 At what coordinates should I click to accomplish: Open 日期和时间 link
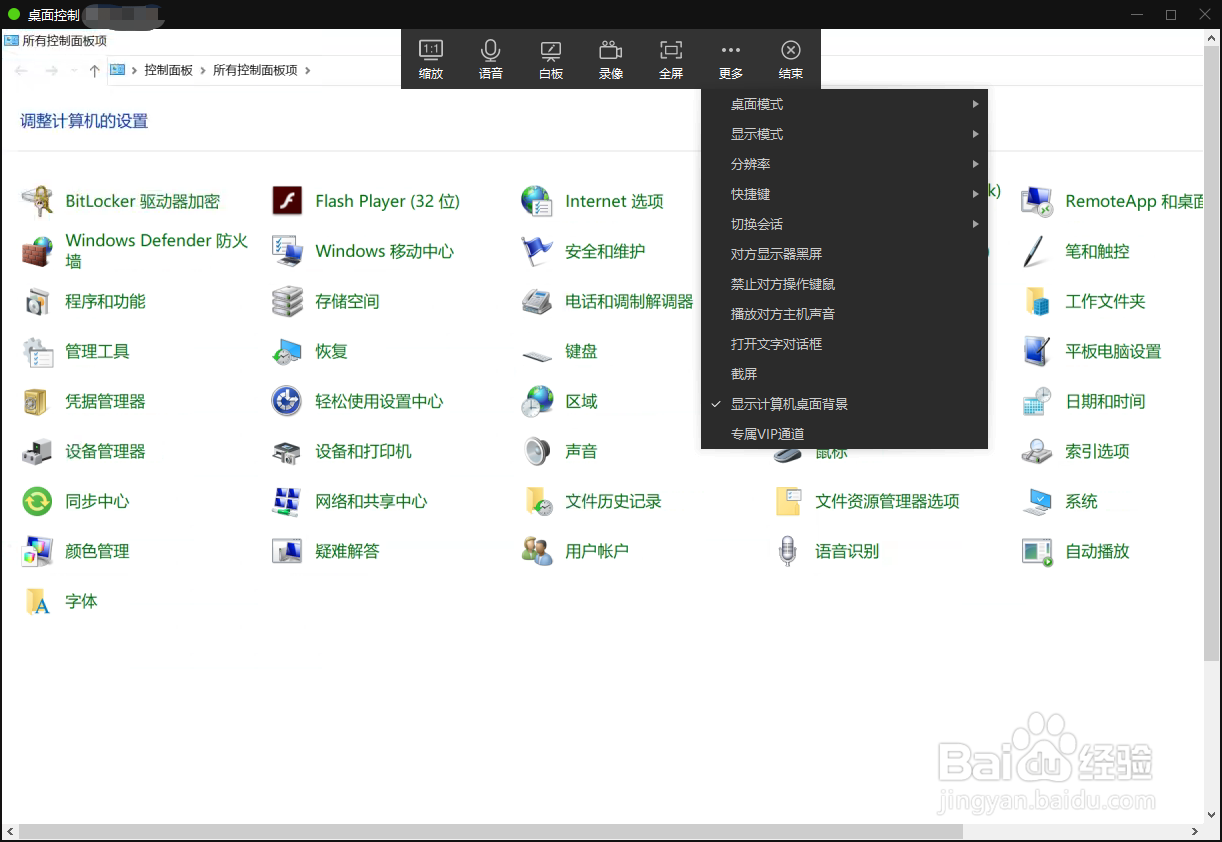click(x=1105, y=401)
